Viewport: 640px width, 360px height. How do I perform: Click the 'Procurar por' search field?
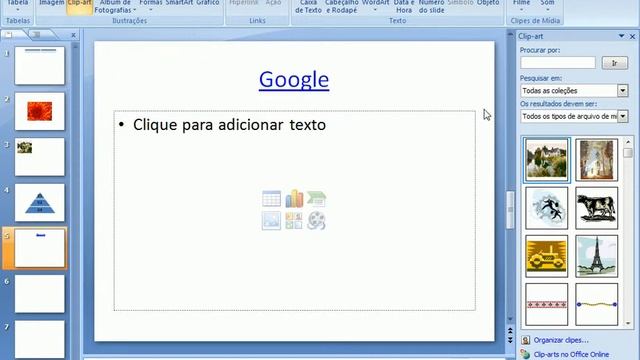point(558,63)
